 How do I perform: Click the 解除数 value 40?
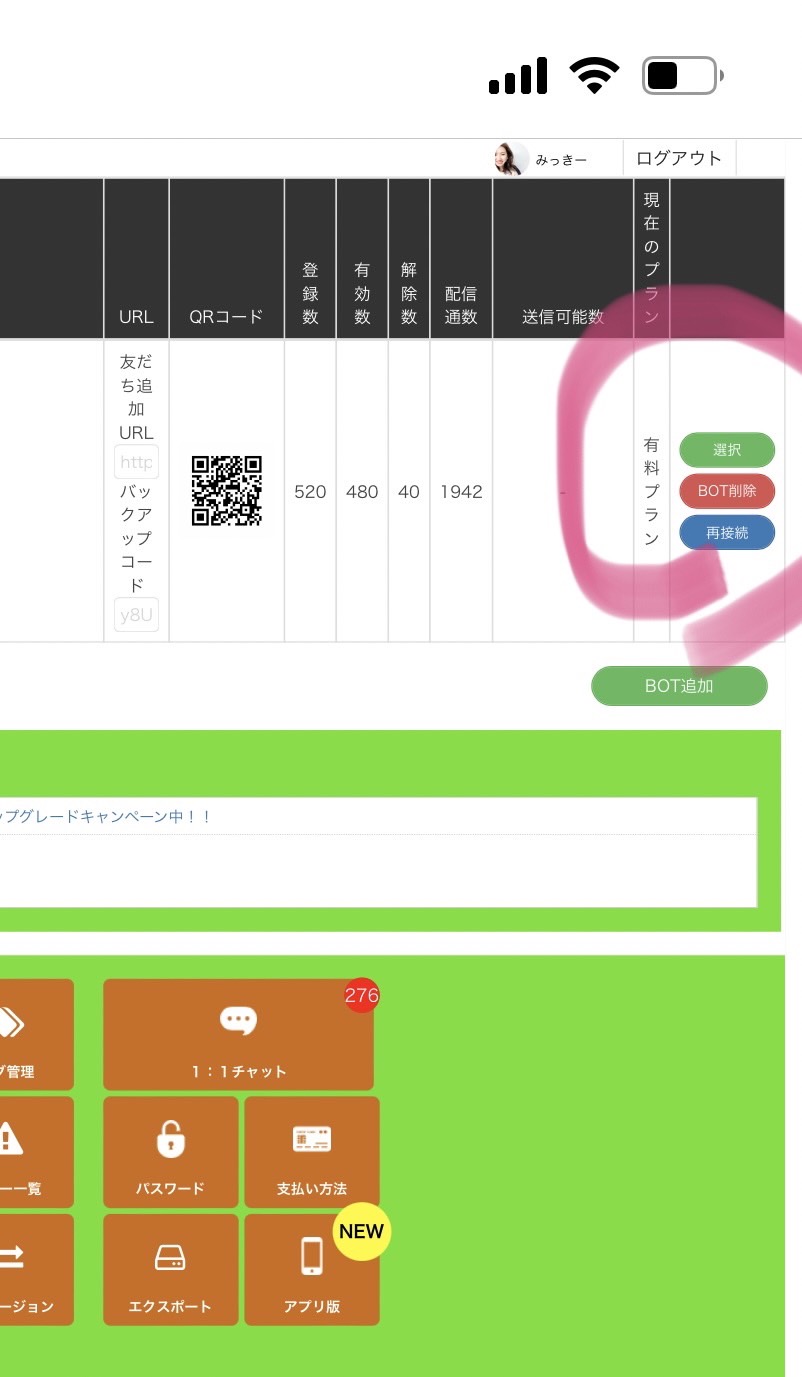pyautogui.click(x=409, y=492)
